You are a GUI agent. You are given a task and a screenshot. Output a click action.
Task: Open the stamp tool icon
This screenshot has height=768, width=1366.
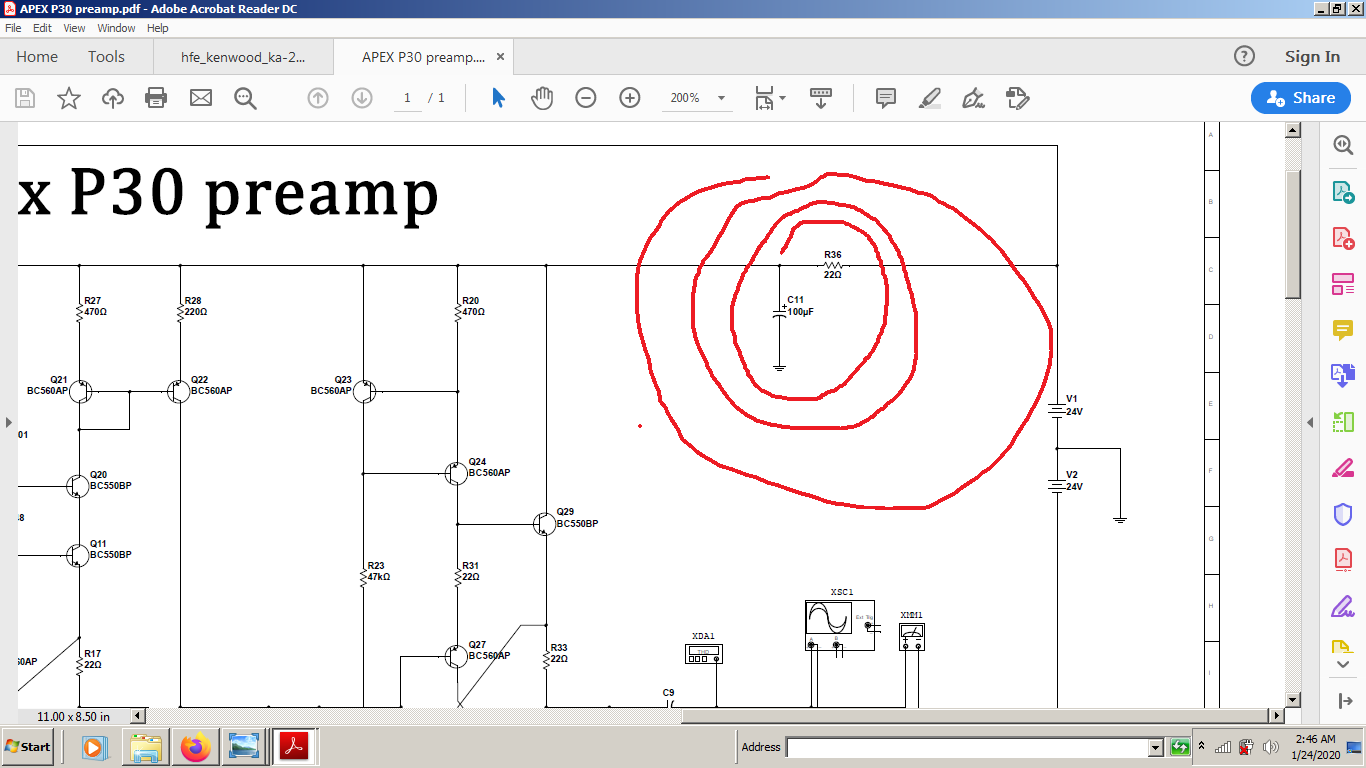(1017, 98)
